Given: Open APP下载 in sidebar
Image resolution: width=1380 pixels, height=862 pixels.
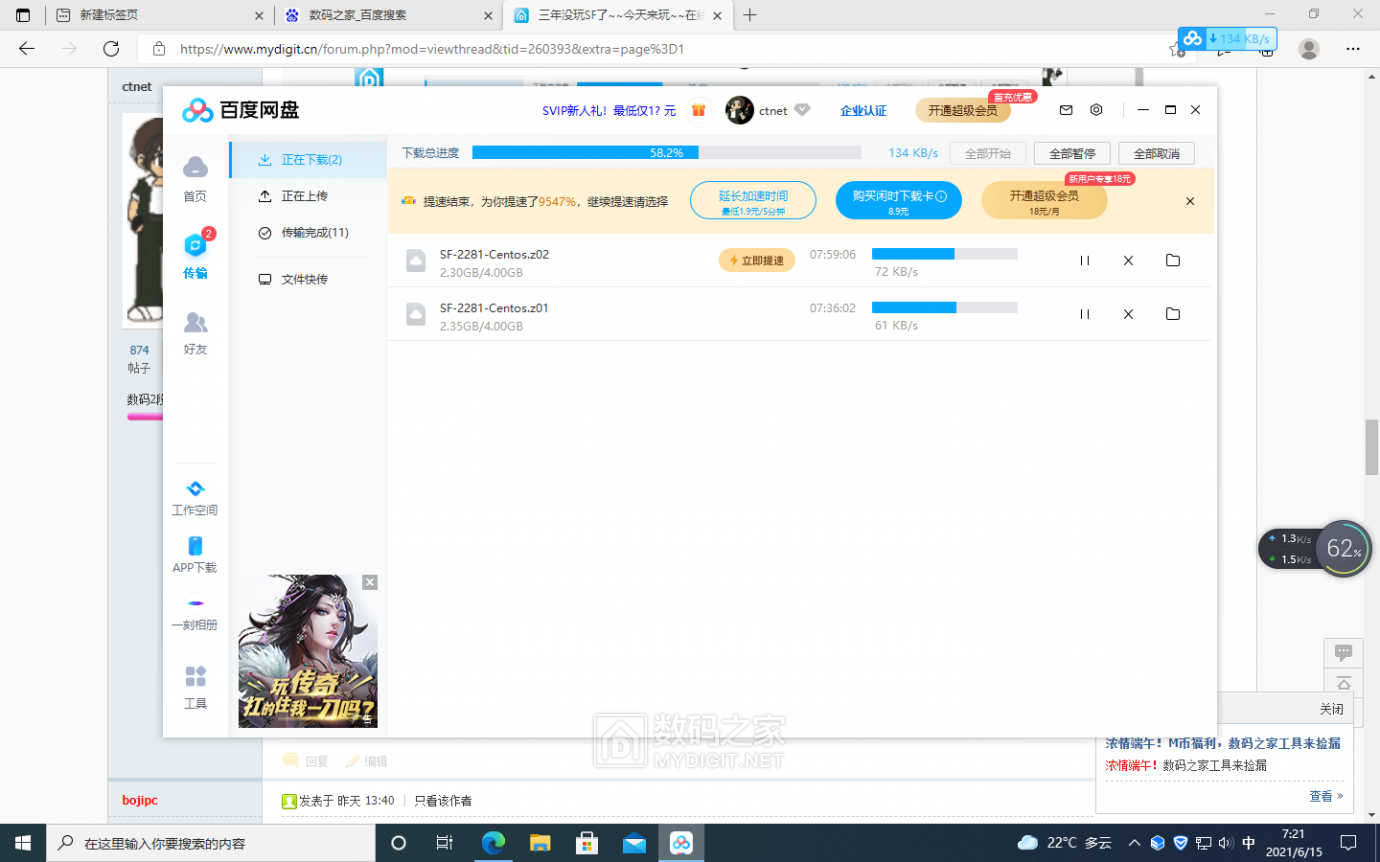Looking at the screenshot, I should 195,555.
